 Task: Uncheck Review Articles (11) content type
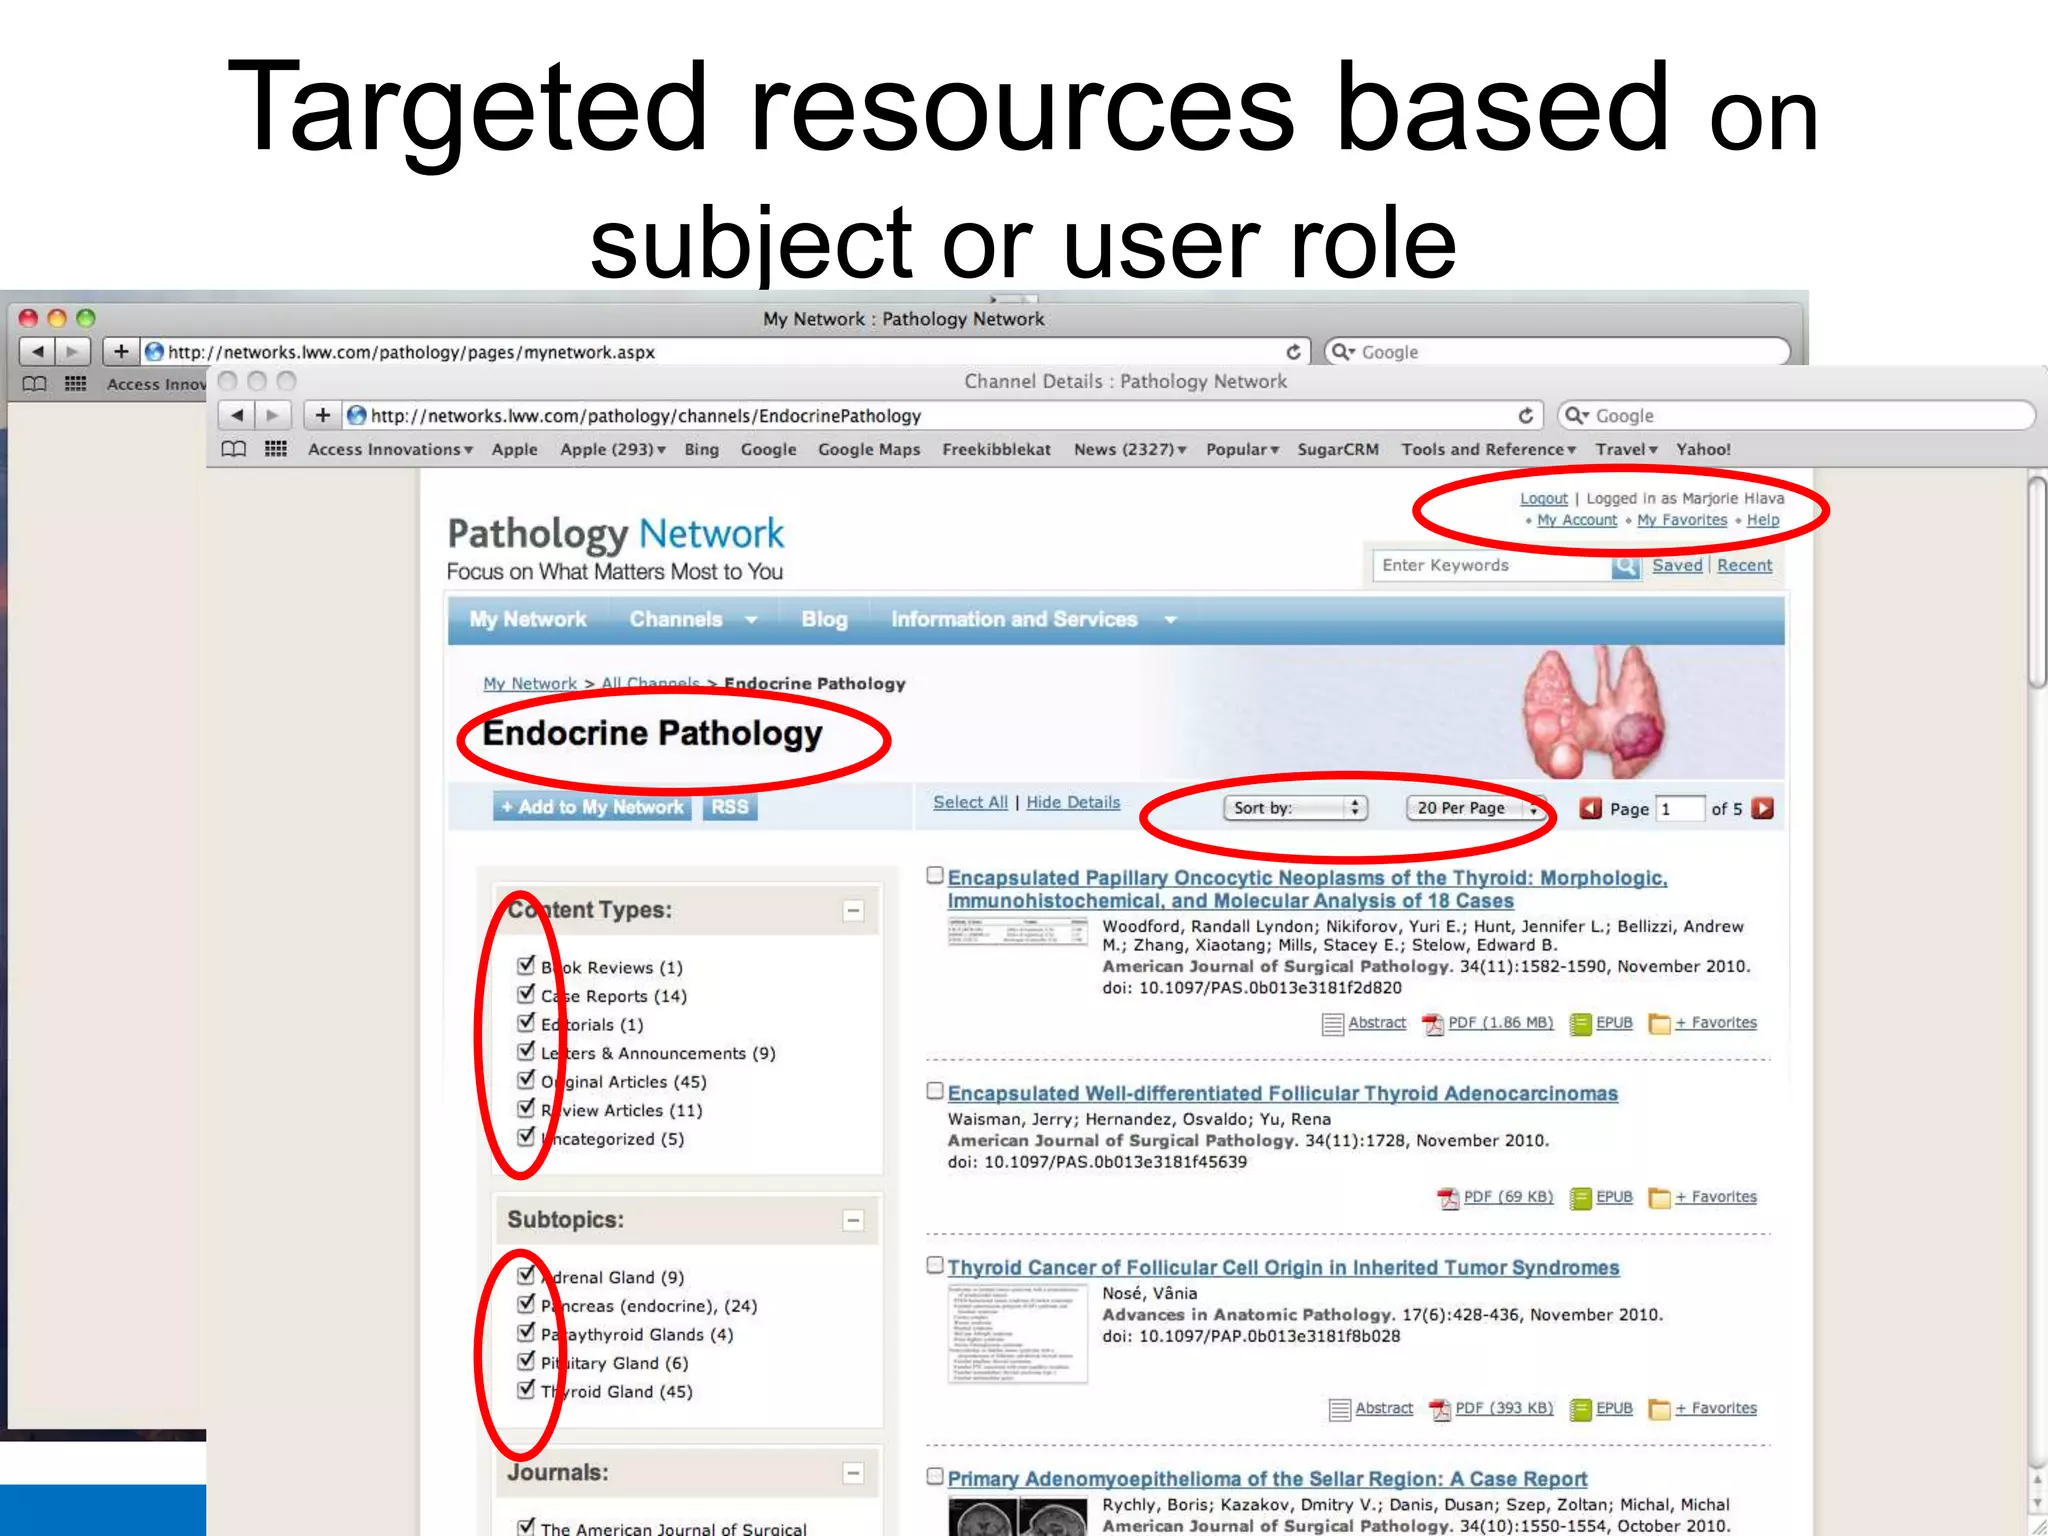[526, 1108]
